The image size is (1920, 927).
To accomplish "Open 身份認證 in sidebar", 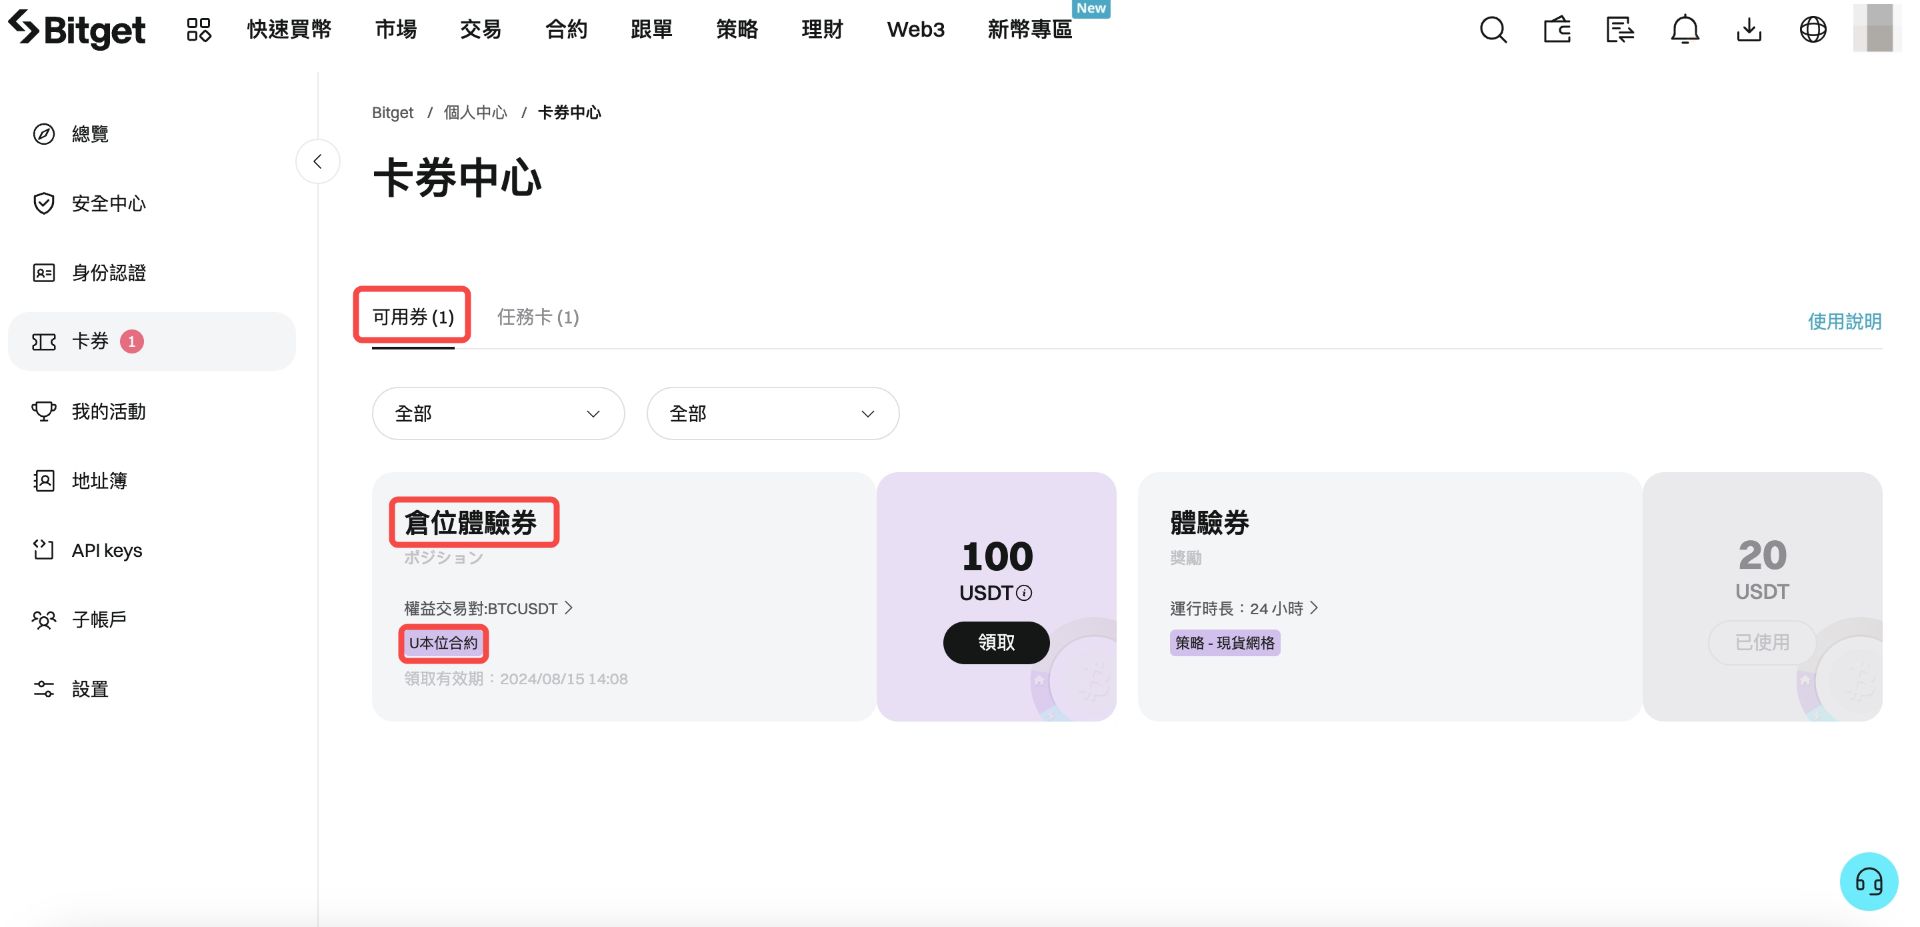I will click(152, 272).
